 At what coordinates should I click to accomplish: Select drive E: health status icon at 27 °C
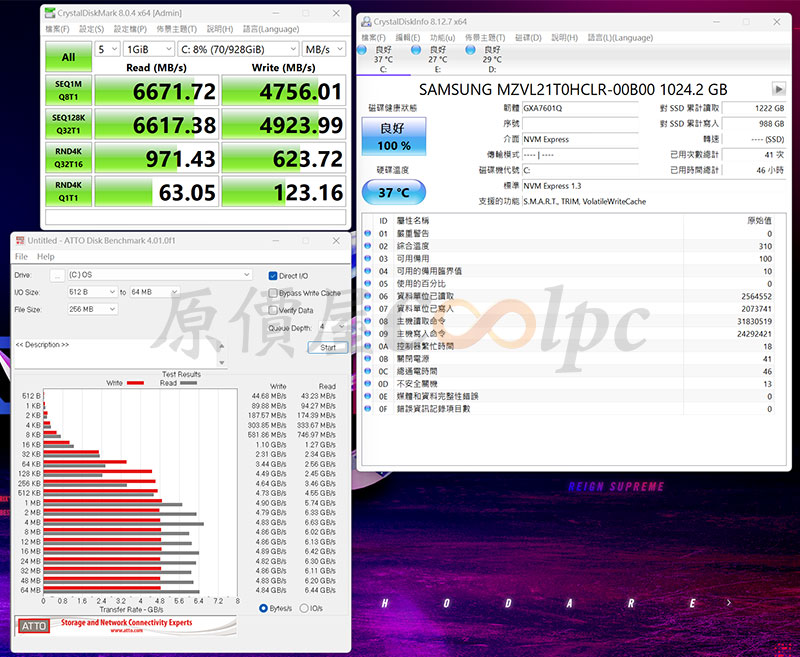click(x=416, y=49)
